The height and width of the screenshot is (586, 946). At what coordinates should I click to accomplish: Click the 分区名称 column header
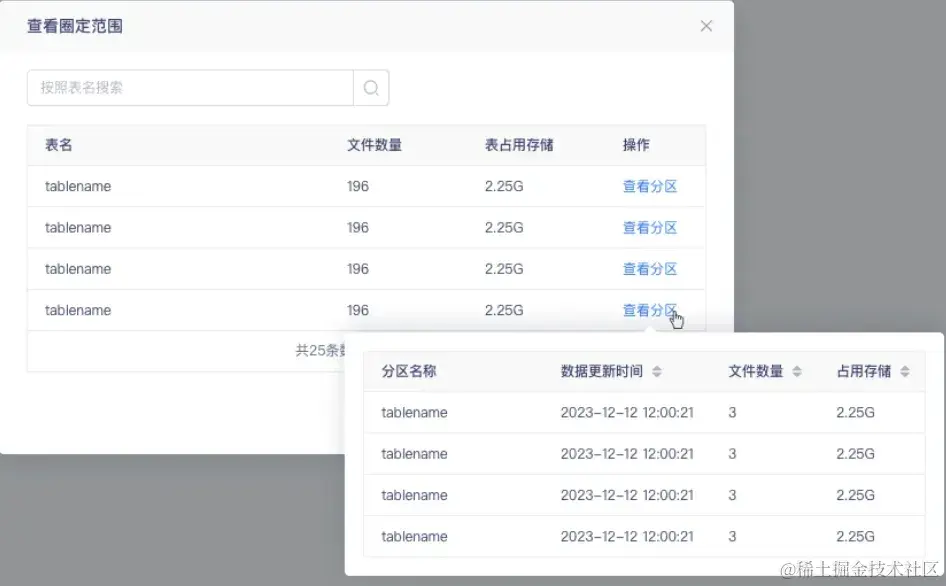(408, 371)
